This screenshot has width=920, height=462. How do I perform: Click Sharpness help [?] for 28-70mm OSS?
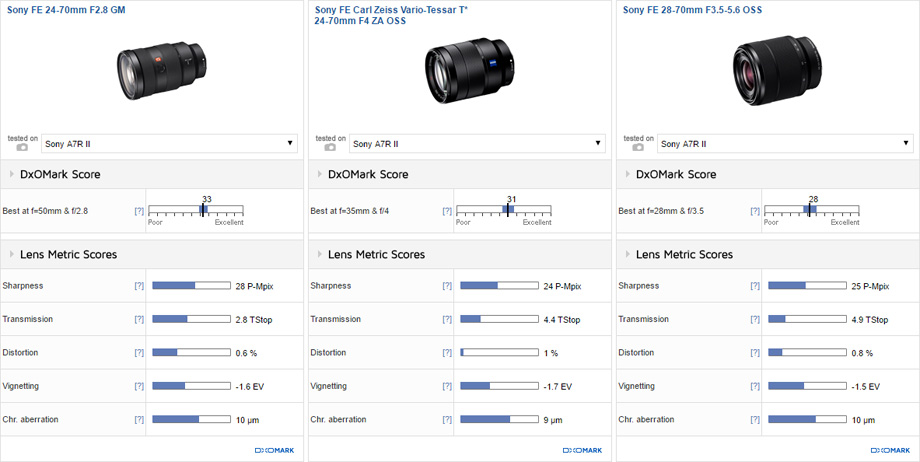pyautogui.click(x=755, y=286)
